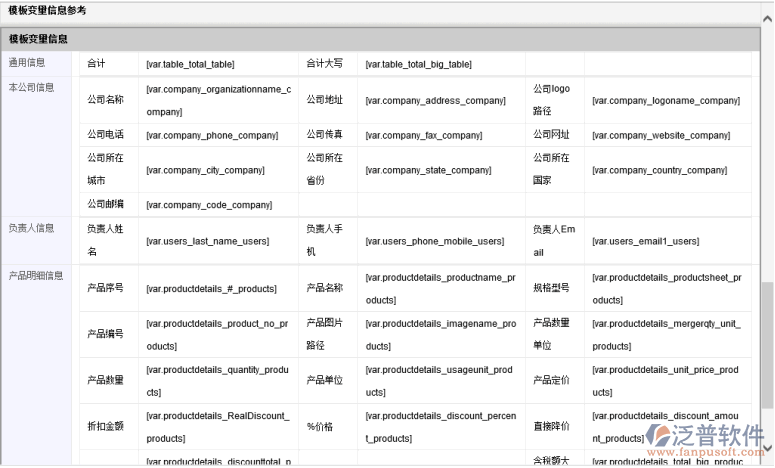Select the 产品明细信息 category
This screenshot has width=775, height=468.
36,275
